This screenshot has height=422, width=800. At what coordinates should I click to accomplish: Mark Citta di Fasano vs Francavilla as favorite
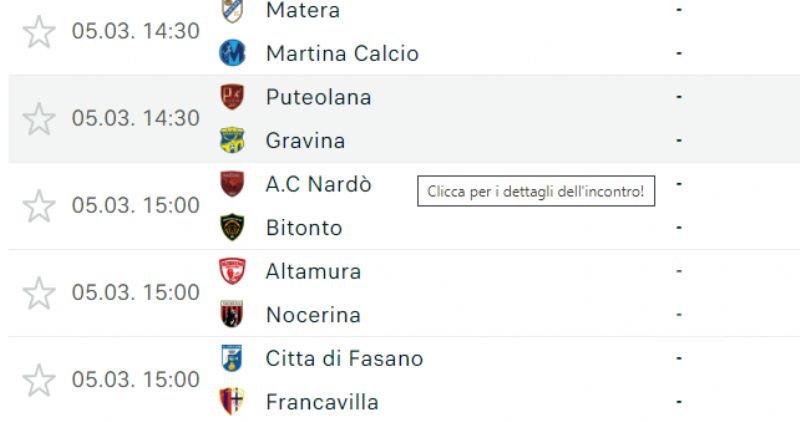coord(39,380)
